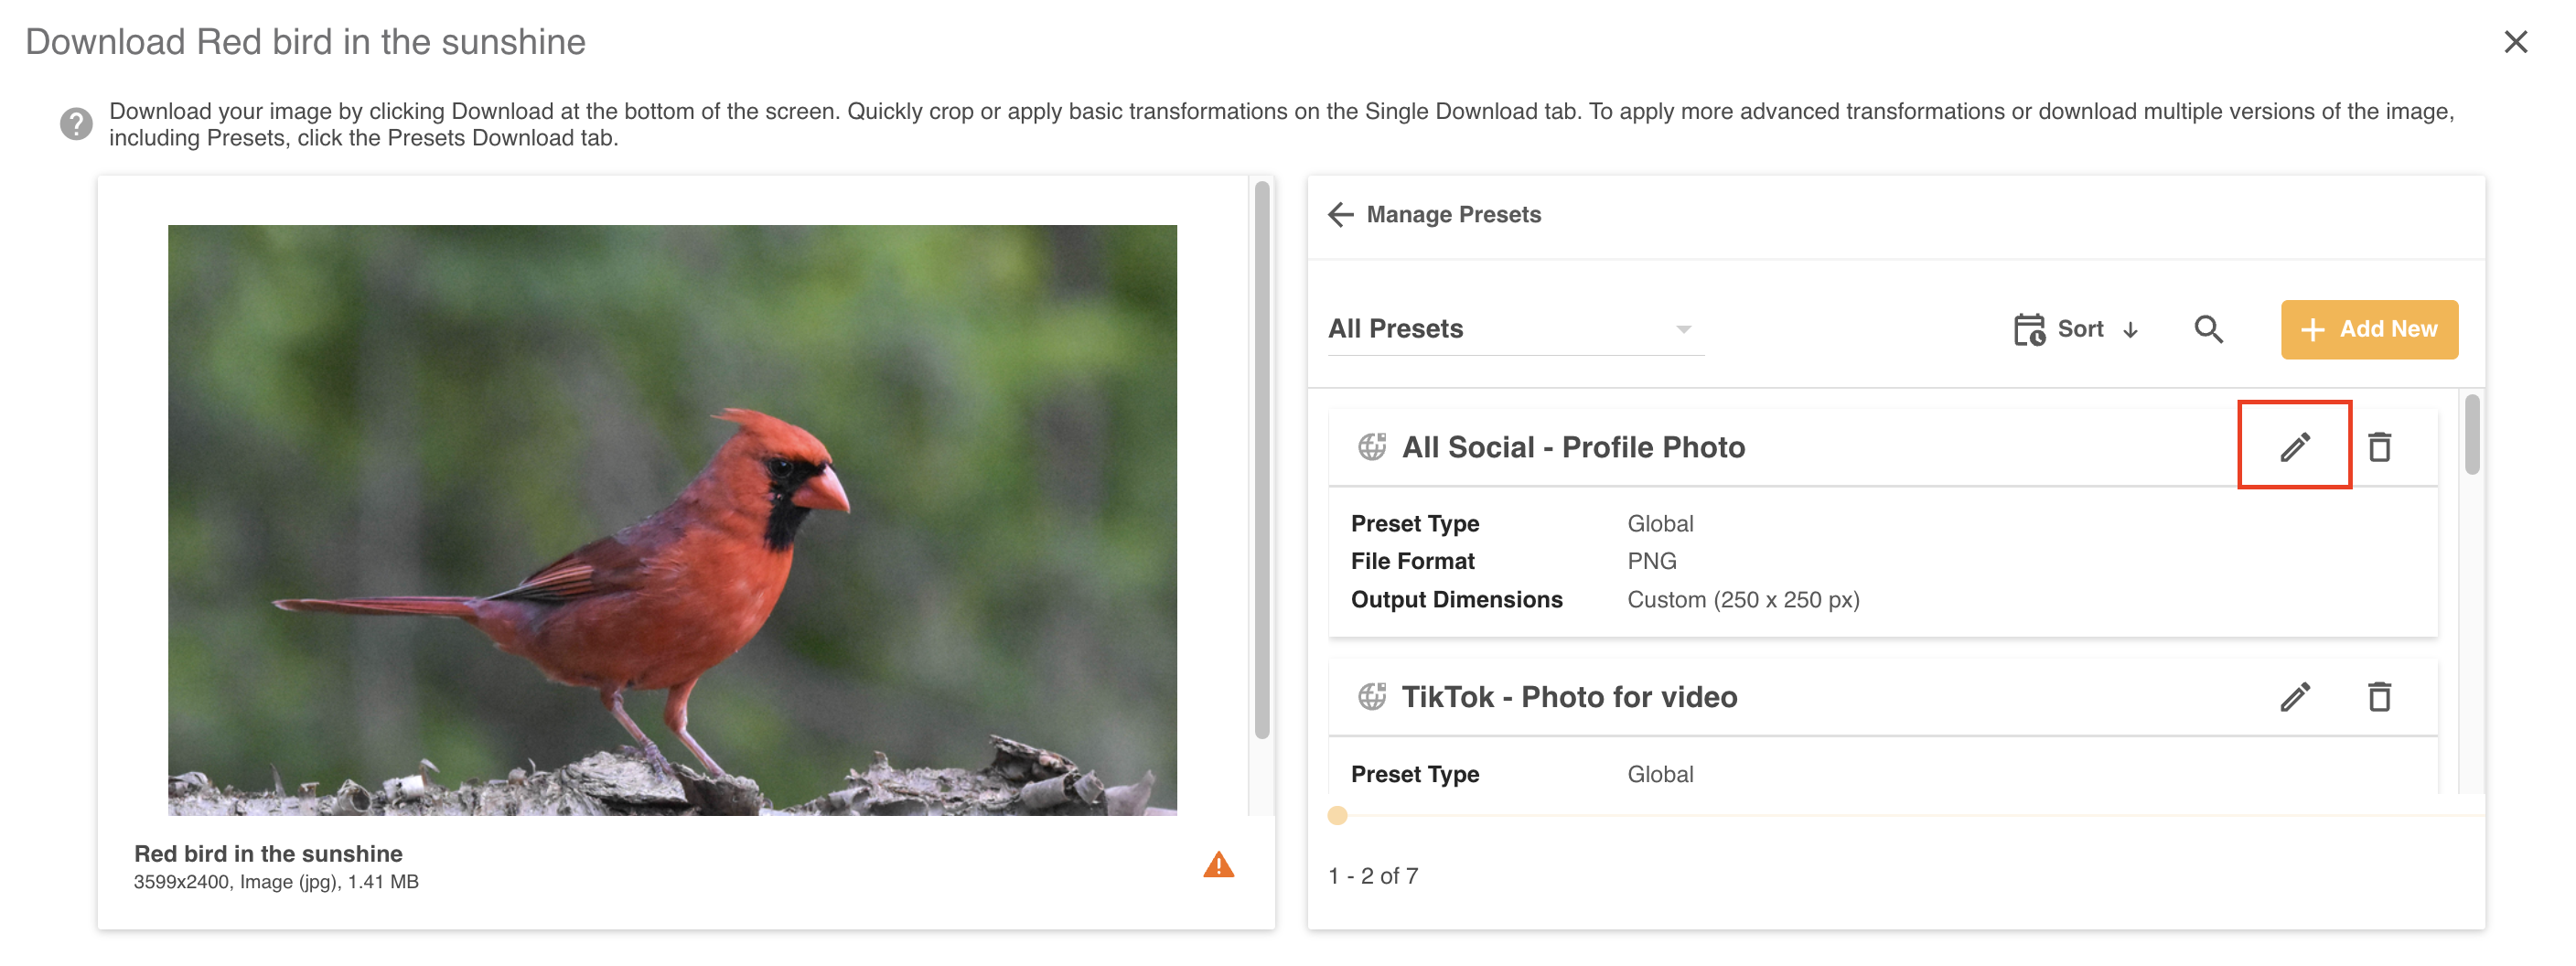The image size is (2576, 966).
Task: Toggle the Sort order arrow
Action: pos(2130,330)
